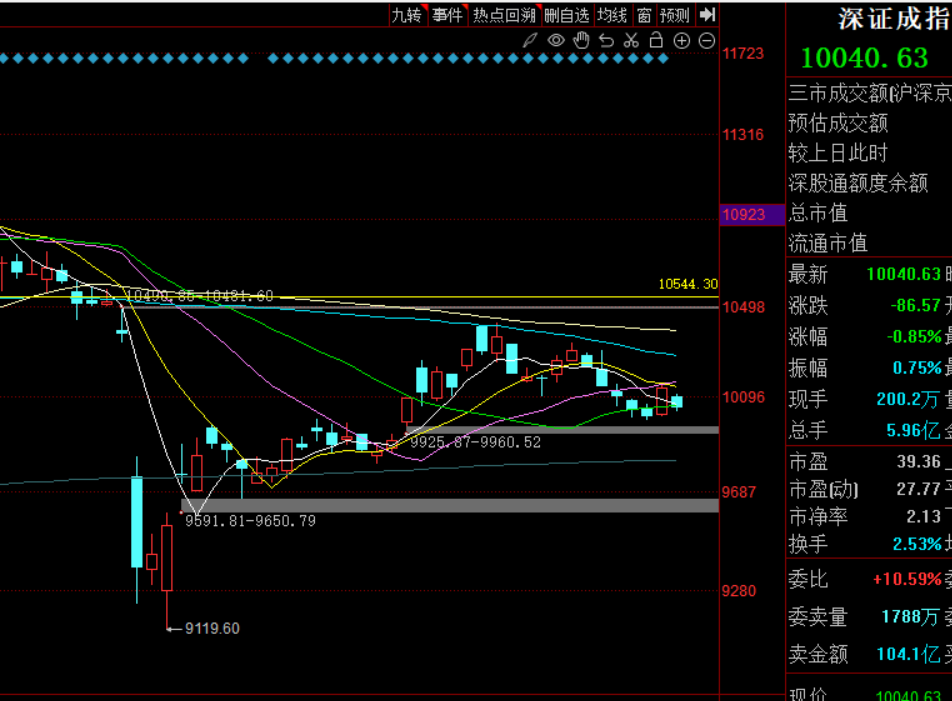
Task: Collapse side panel with arrow-bar icon
Action: coord(708,14)
